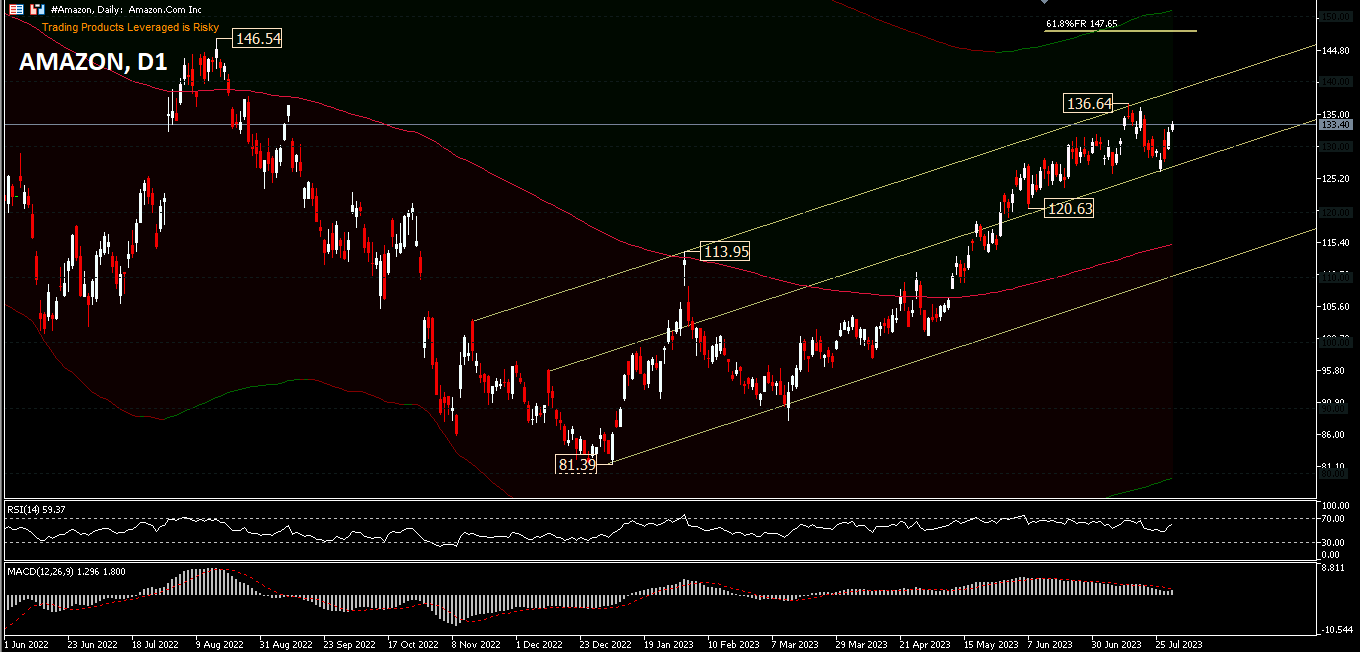Click the 8 Nov 2022 date label
1360x652 pixels.
coord(478,645)
